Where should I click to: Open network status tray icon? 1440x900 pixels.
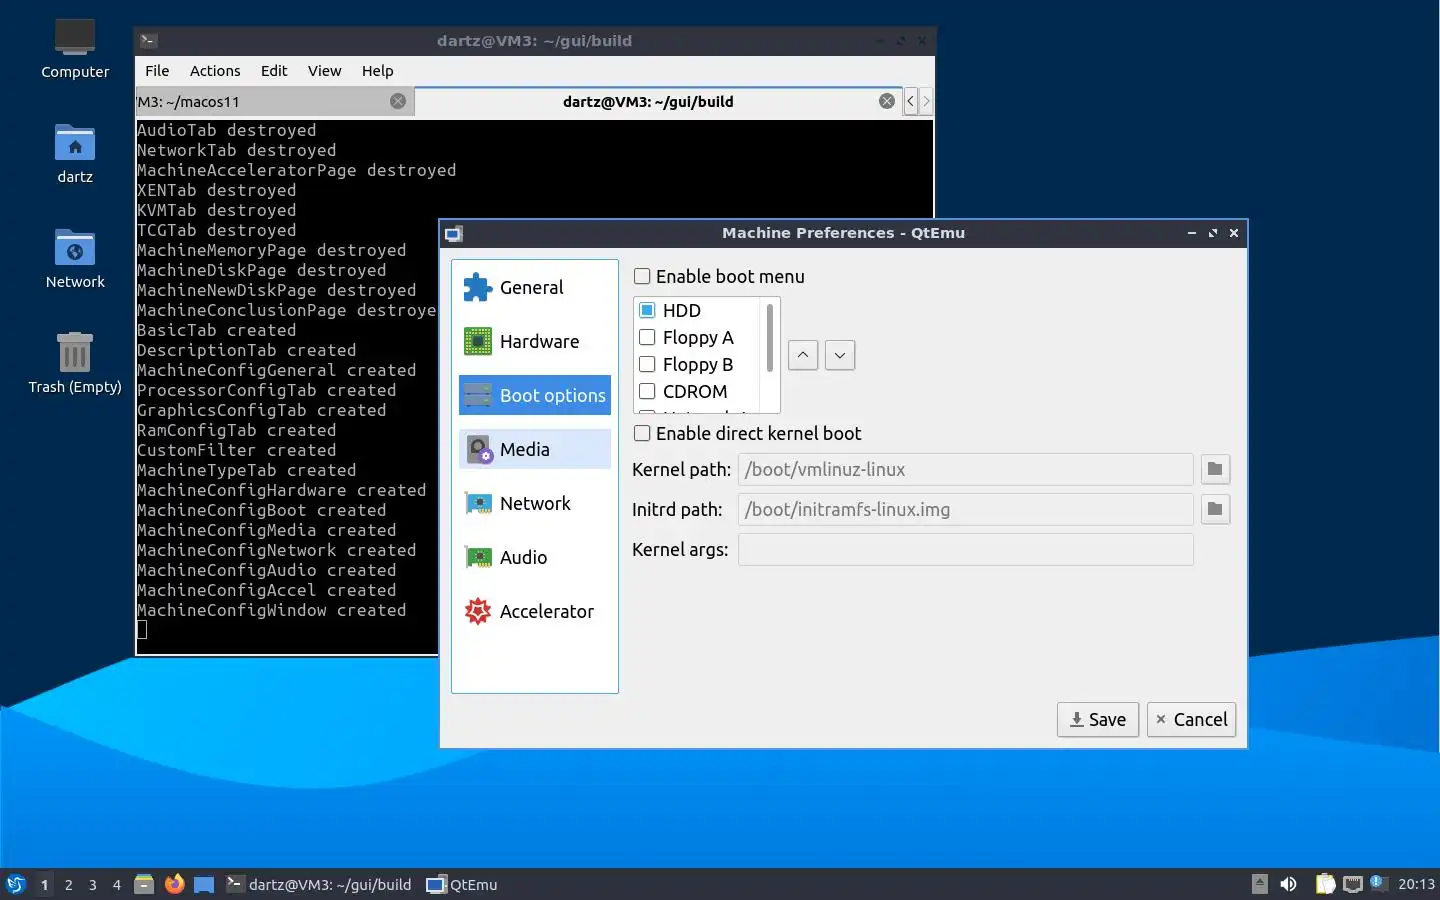pos(1353,884)
